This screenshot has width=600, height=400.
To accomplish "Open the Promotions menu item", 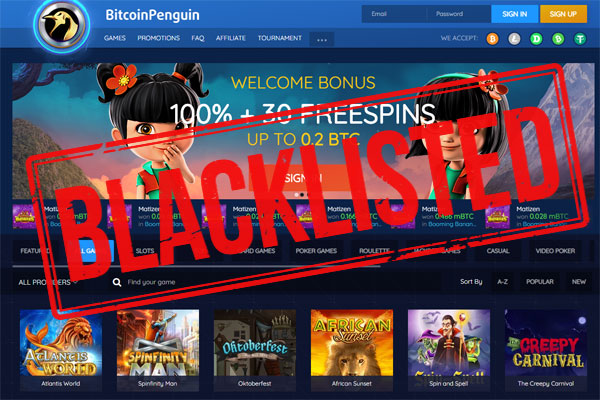I will [x=158, y=38].
